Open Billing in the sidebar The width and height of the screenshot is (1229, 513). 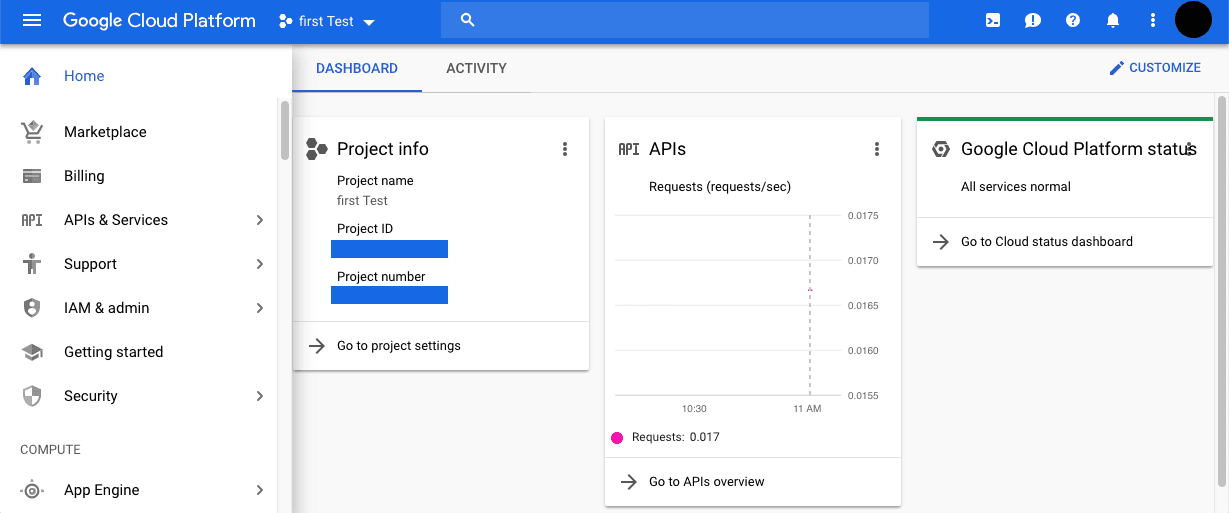pos(84,176)
